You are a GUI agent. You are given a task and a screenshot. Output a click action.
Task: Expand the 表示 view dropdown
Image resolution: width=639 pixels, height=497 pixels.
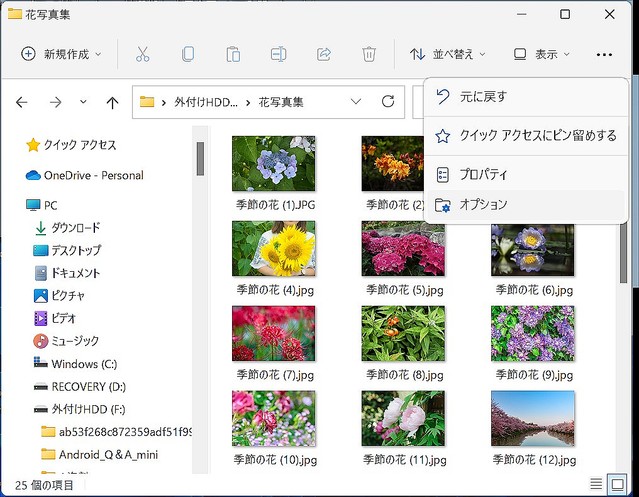(x=542, y=54)
